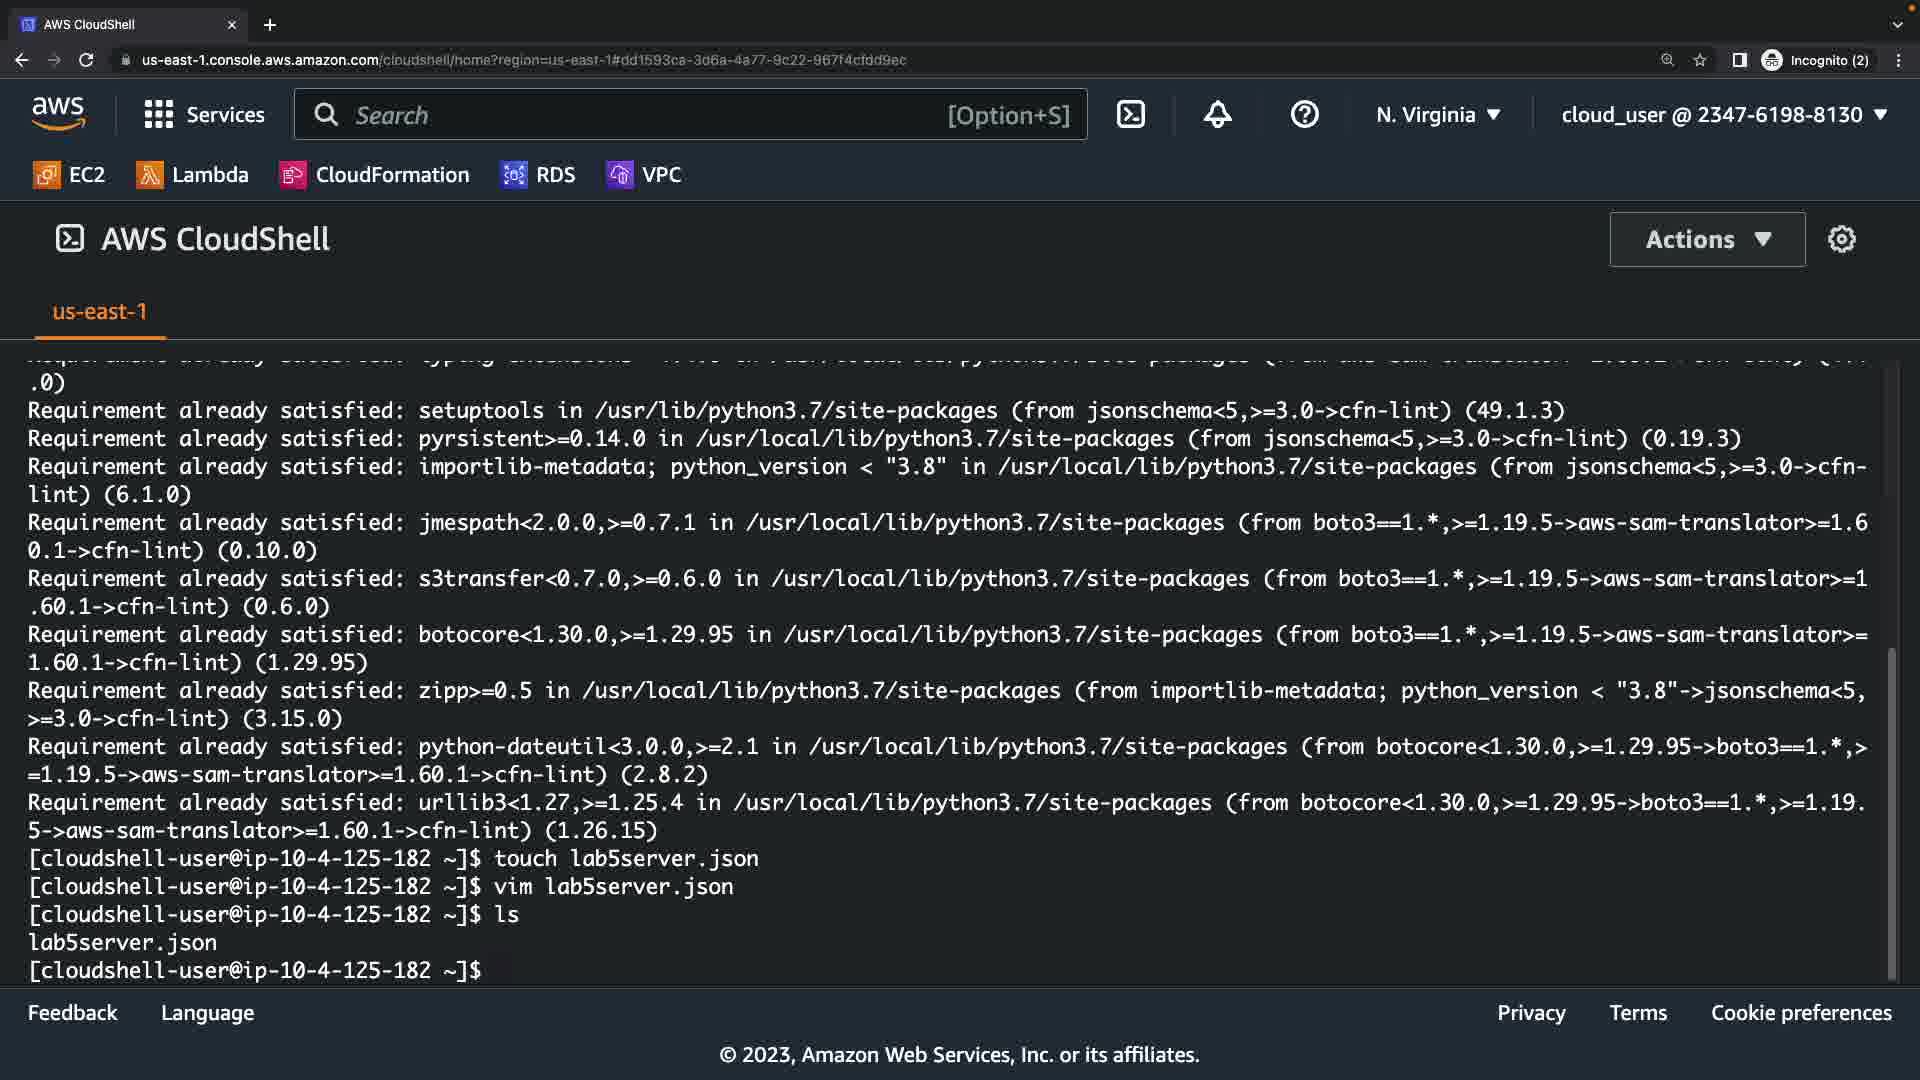The image size is (1920, 1080).
Task: Open the VPC shortcut
Action: (x=644, y=175)
